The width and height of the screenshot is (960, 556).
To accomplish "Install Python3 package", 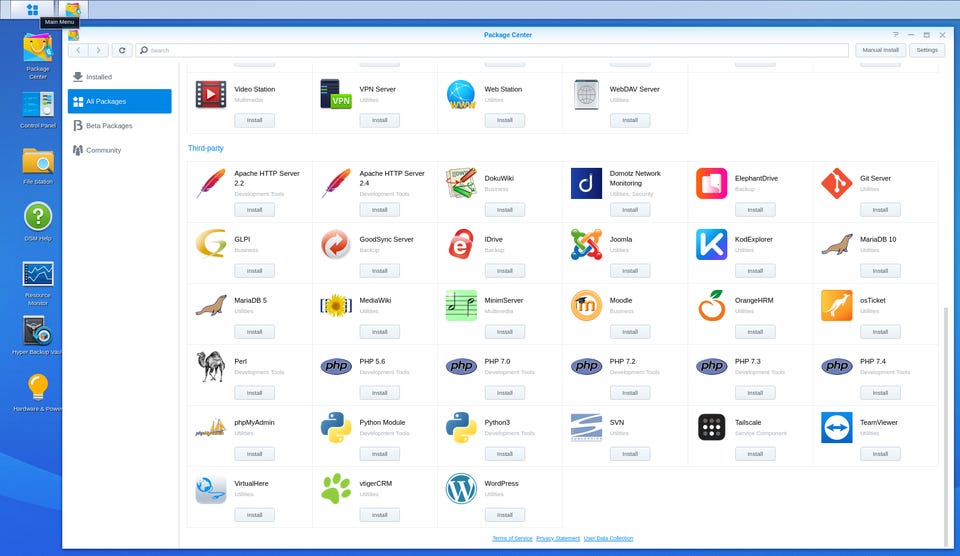I will tap(504, 454).
